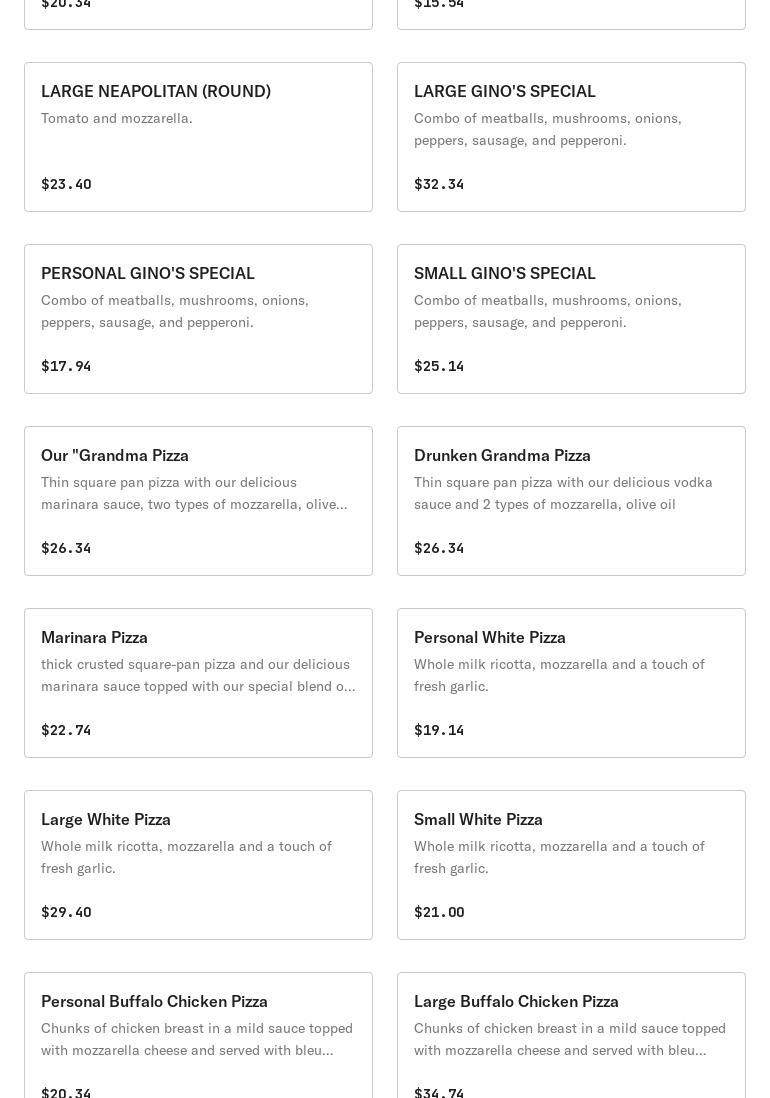This screenshot has width=770, height=1098.
Task: Choose the Personal White Pizza card
Action: [x=571, y=683]
